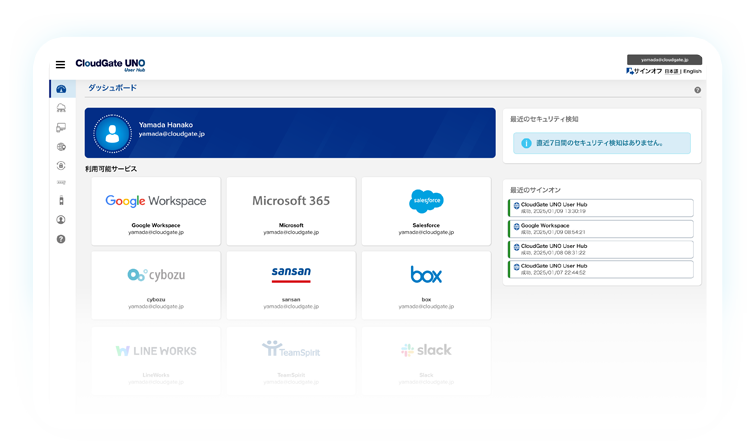The width and height of the screenshot is (750, 447).
Task: Open sign-on entry dated 2025/01/07 22:44:52
Action: [x=601, y=269]
